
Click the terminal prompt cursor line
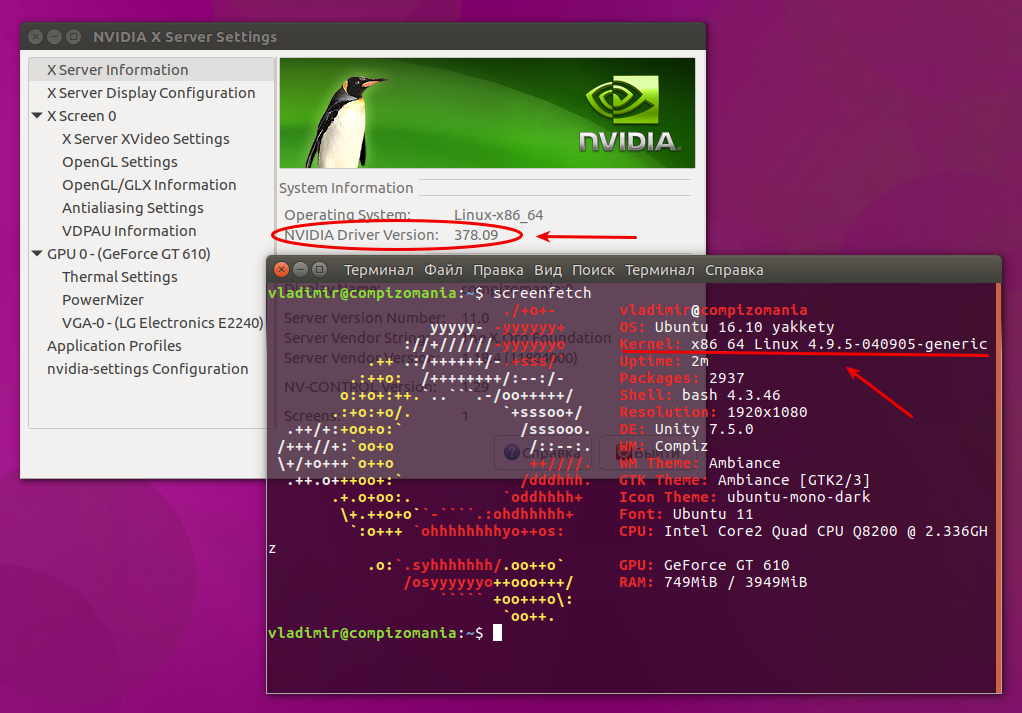click(x=385, y=633)
